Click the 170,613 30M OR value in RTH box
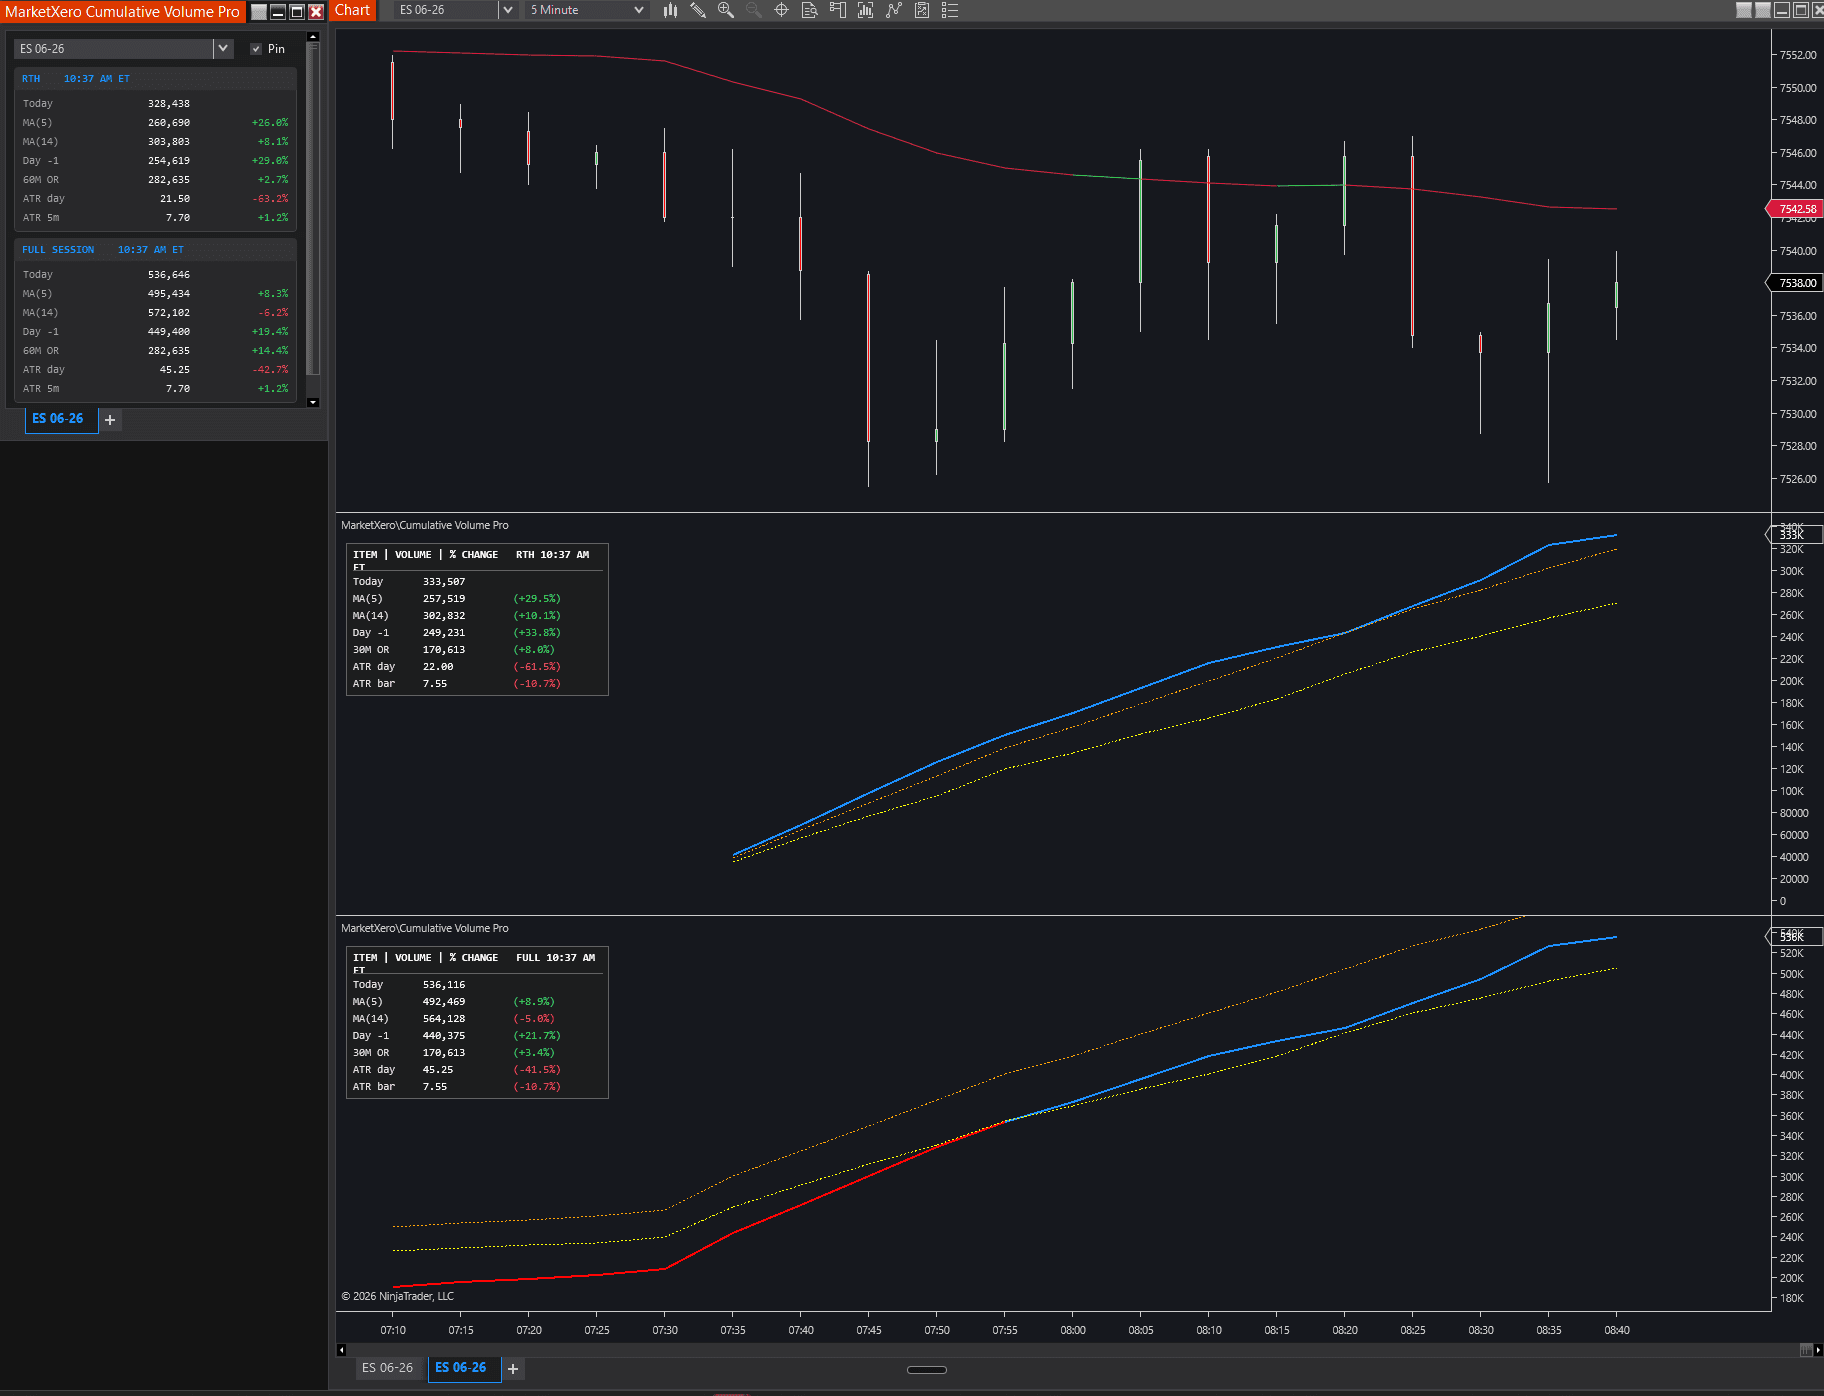1824x1396 pixels. pos(444,650)
